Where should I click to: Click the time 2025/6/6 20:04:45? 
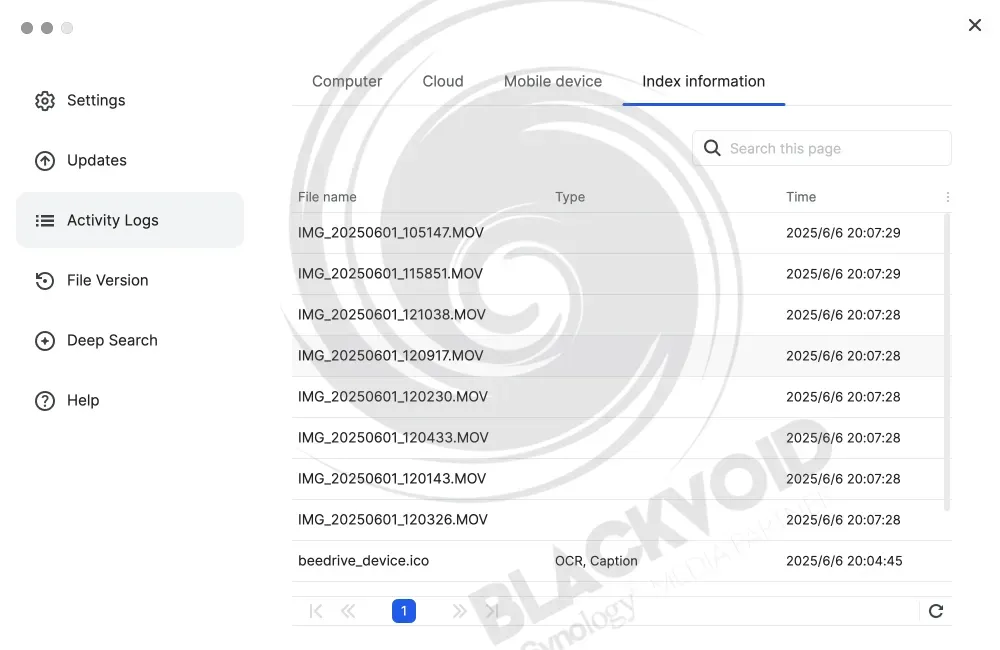click(x=844, y=561)
